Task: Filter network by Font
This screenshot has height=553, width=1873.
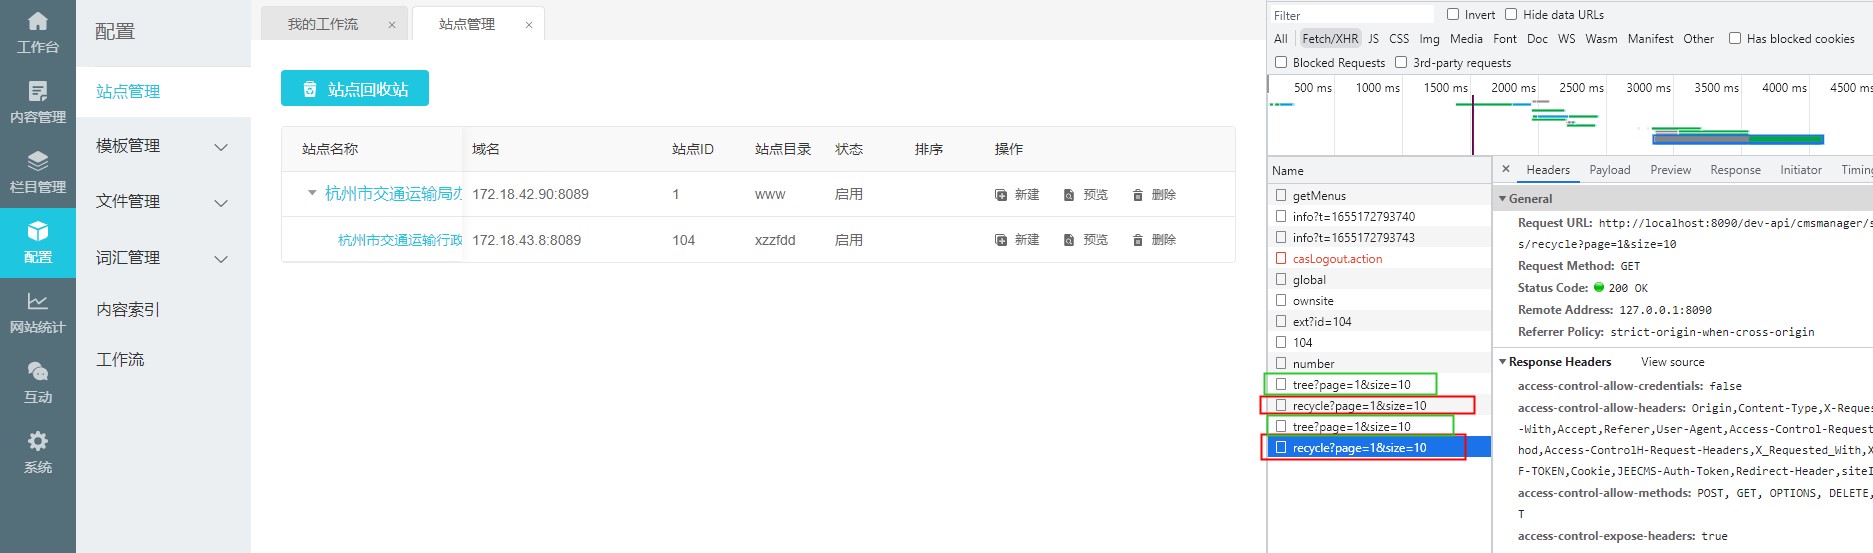Action: (x=1505, y=39)
